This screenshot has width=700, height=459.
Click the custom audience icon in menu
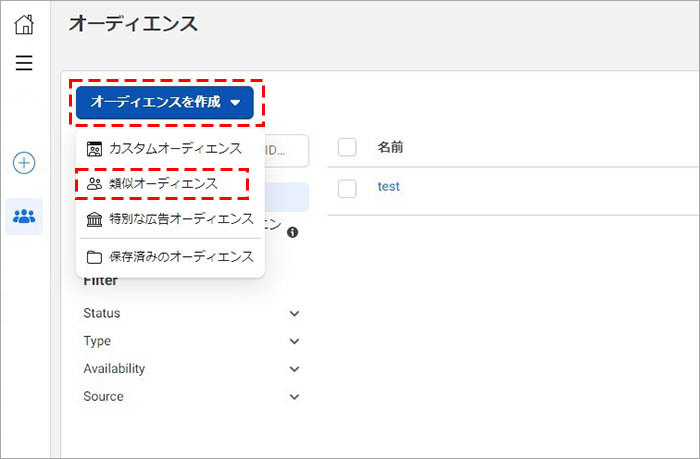(x=95, y=149)
